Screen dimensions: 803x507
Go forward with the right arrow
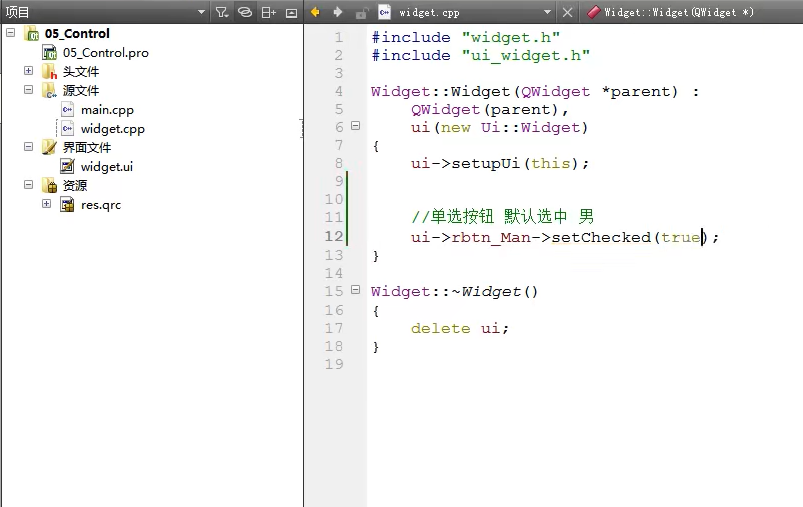tap(337, 12)
